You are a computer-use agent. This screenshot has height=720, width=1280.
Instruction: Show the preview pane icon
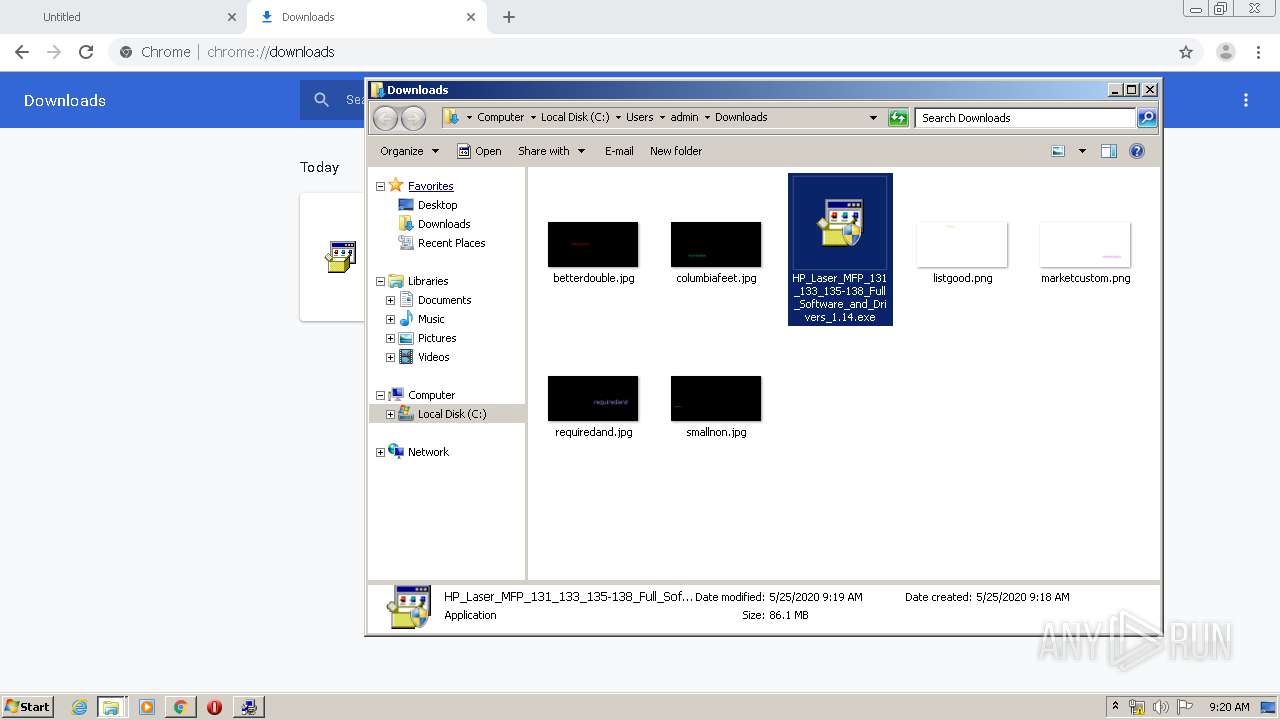[1108, 151]
